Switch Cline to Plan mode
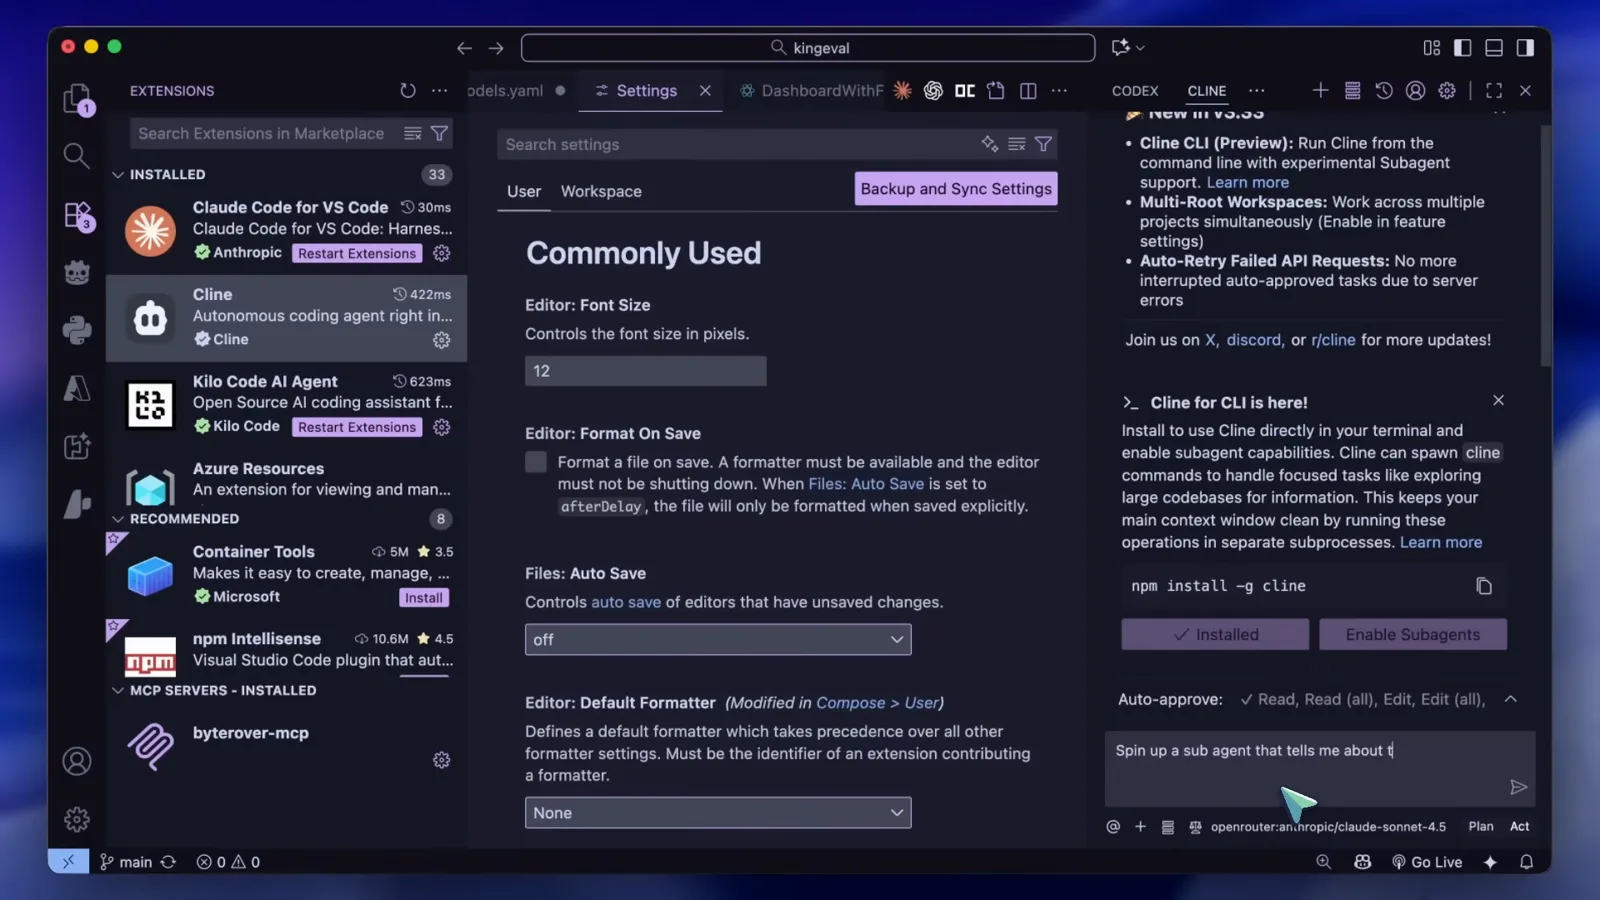 1481,826
